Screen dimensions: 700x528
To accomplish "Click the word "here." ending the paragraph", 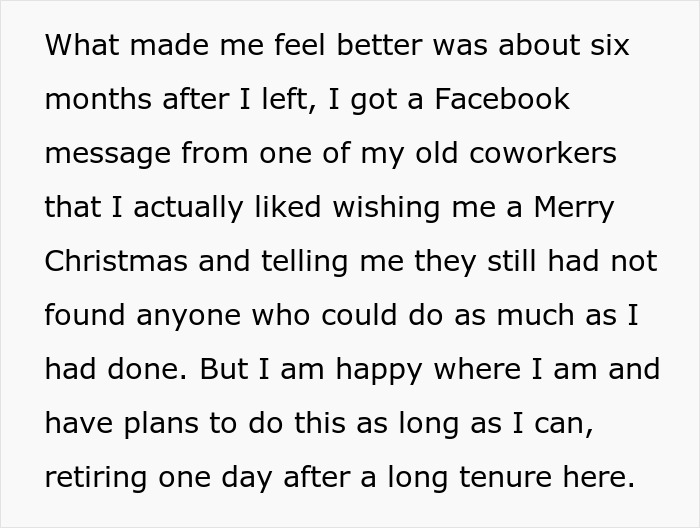I will pos(599,477).
